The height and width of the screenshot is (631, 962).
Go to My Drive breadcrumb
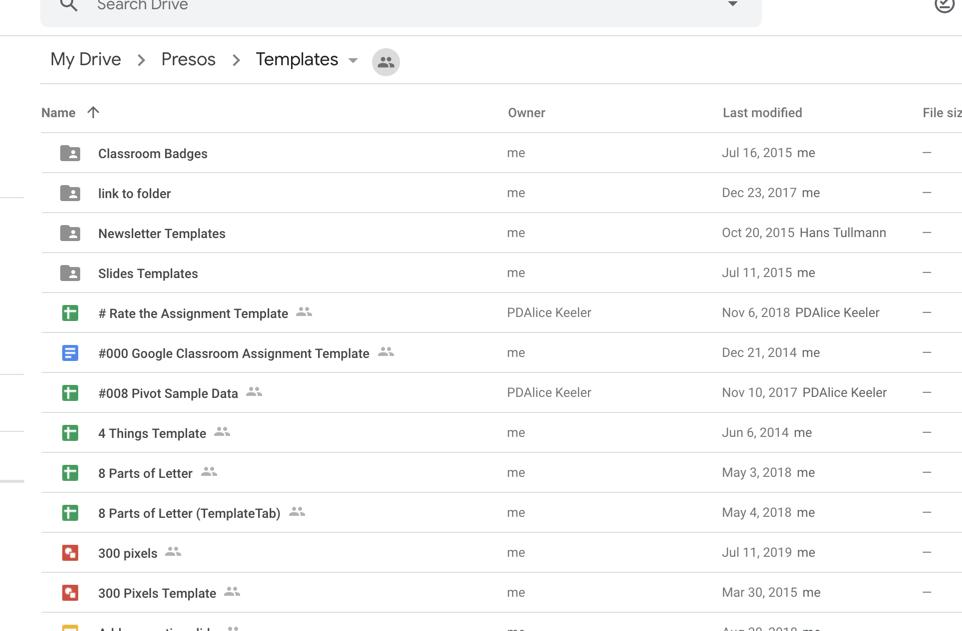pyautogui.click(x=86, y=60)
